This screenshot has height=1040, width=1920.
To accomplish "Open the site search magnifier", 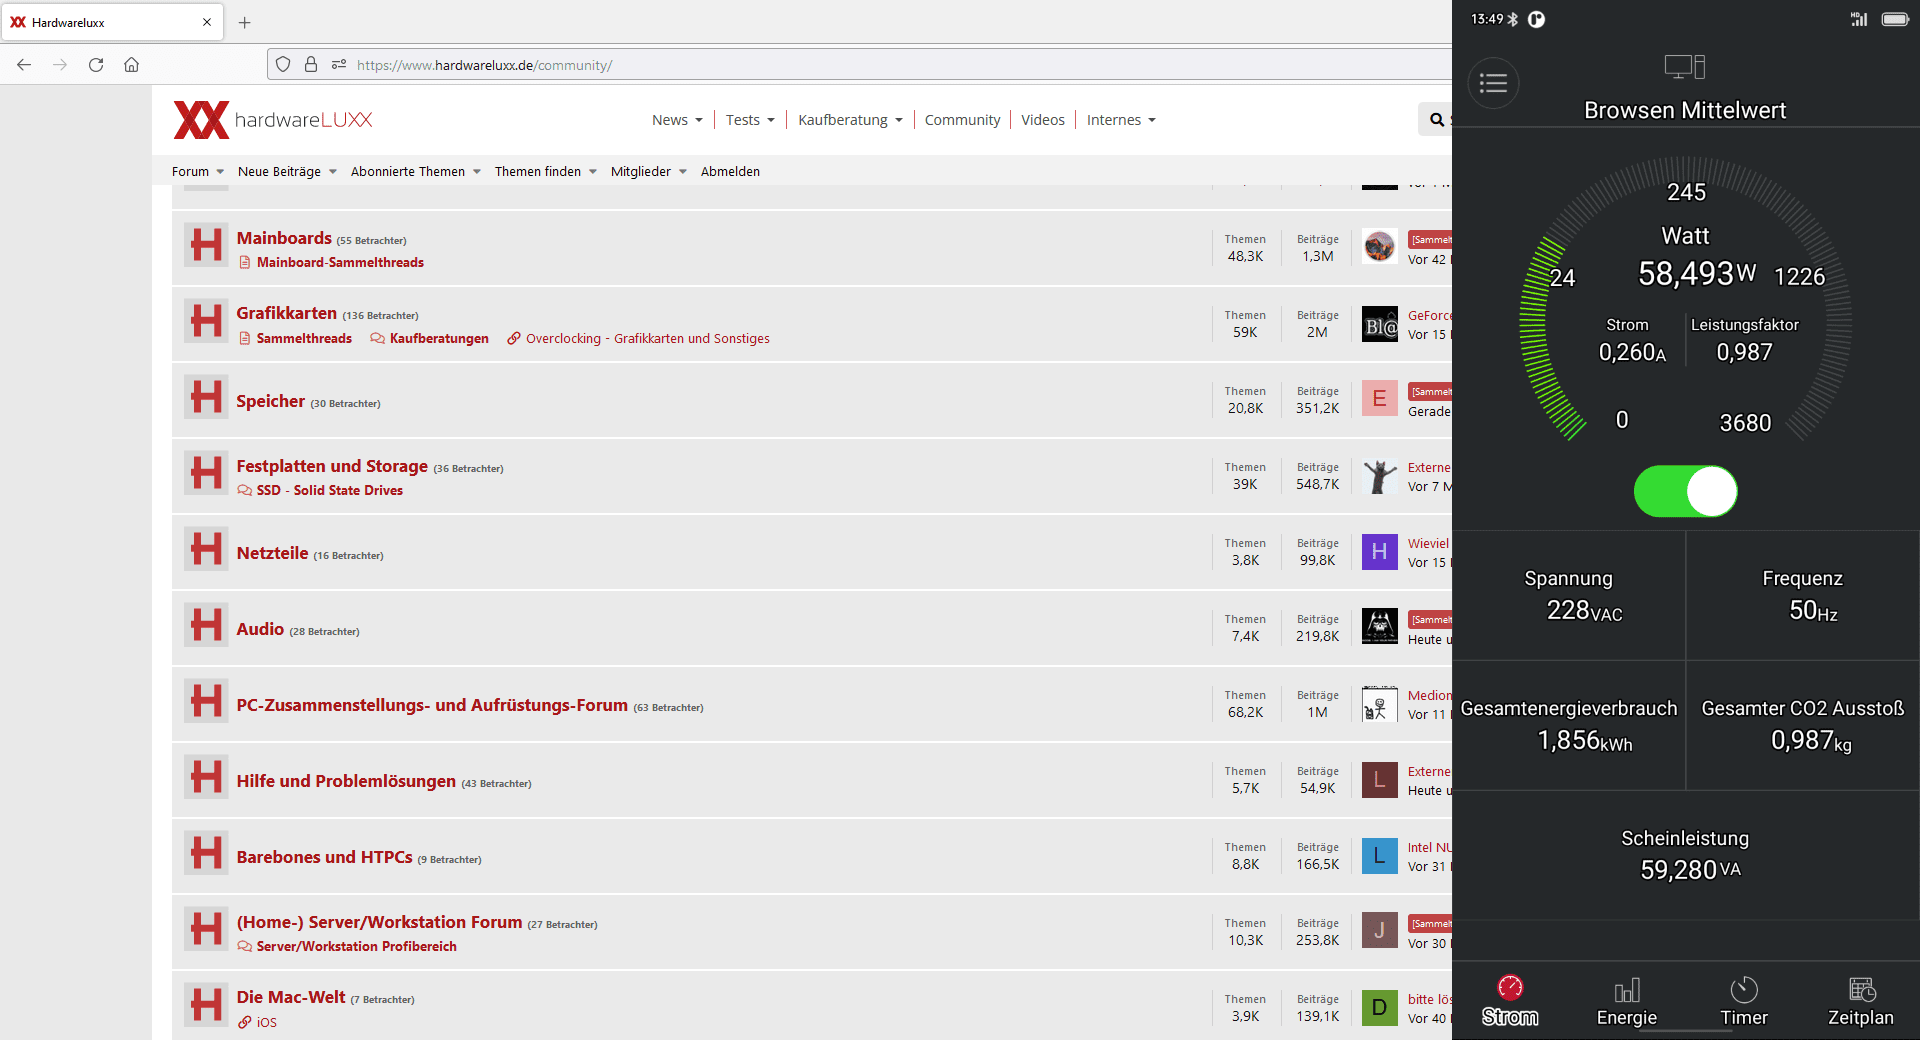I will coord(1437,120).
